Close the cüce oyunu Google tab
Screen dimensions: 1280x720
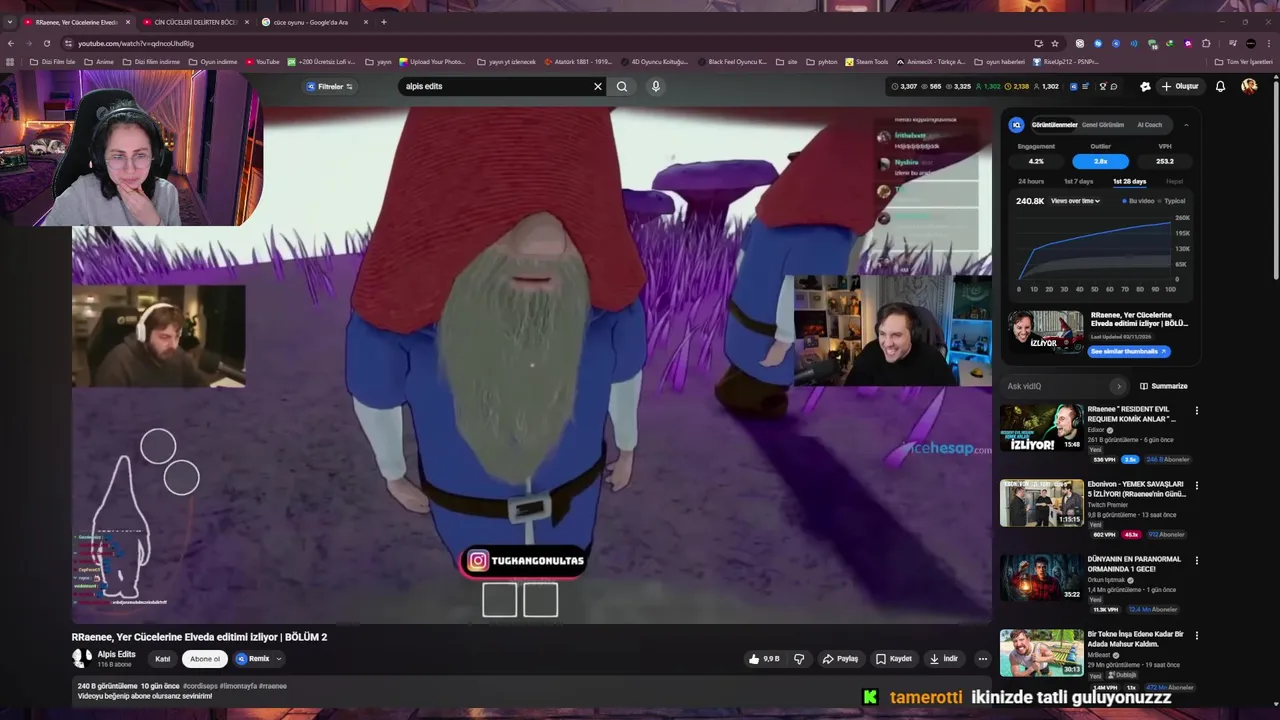pos(365,22)
